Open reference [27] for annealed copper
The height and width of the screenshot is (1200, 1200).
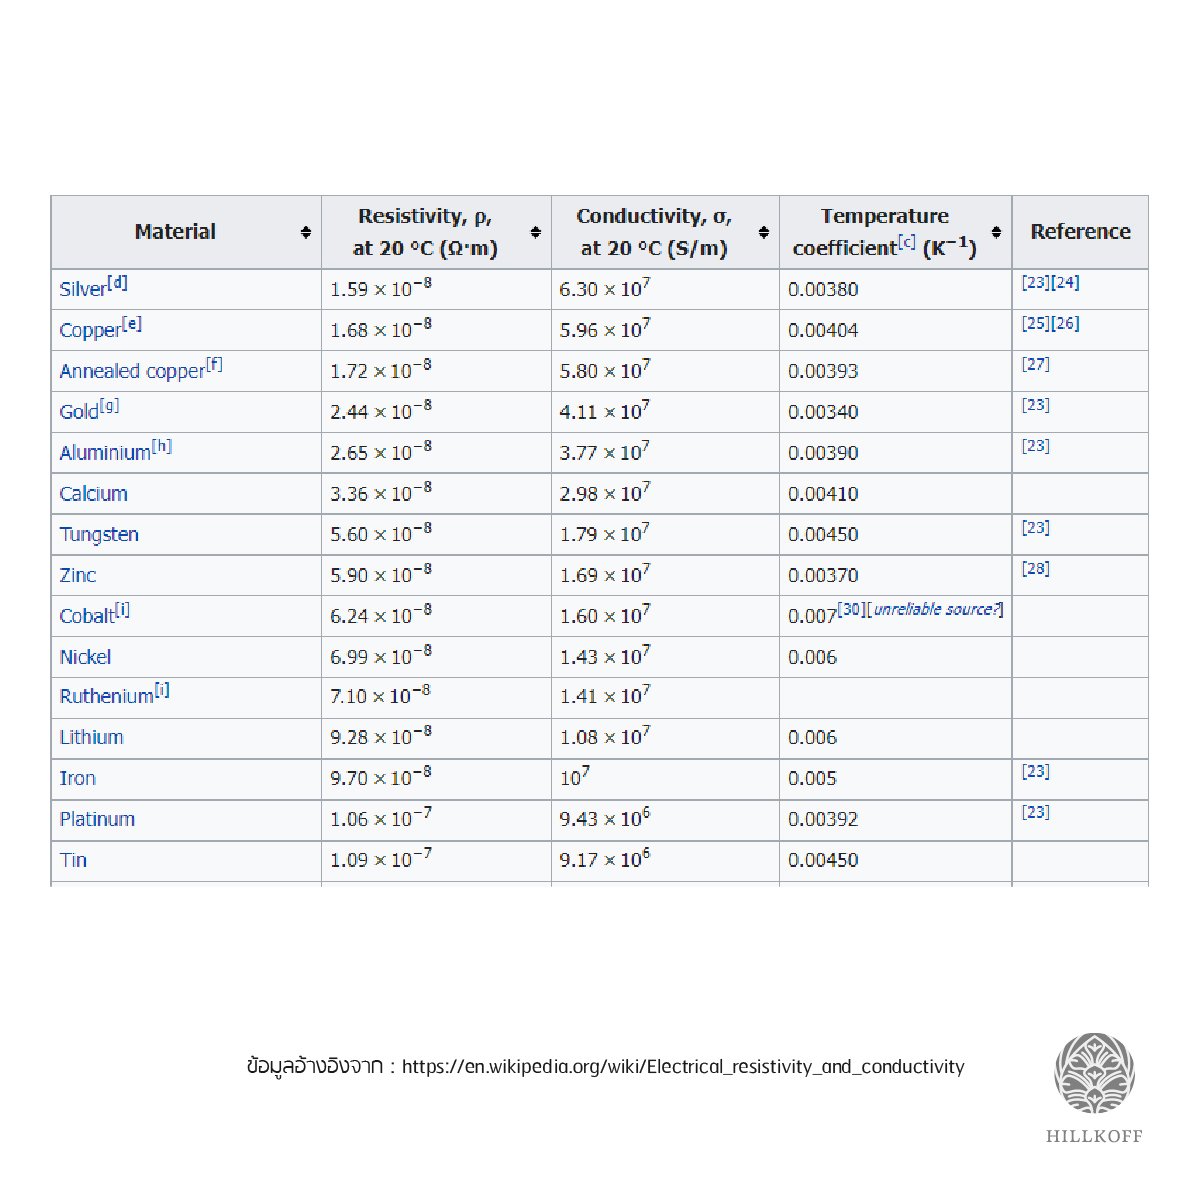[x=1035, y=364]
